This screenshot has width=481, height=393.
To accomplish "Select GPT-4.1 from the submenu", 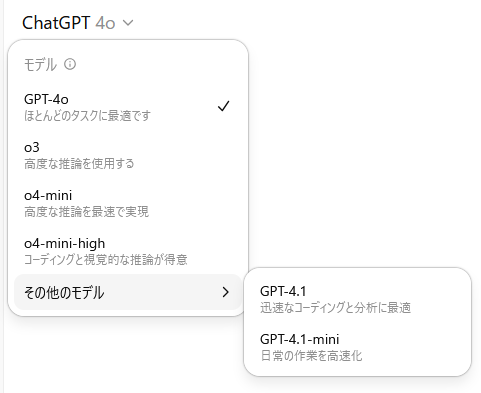I will (x=357, y=299).
